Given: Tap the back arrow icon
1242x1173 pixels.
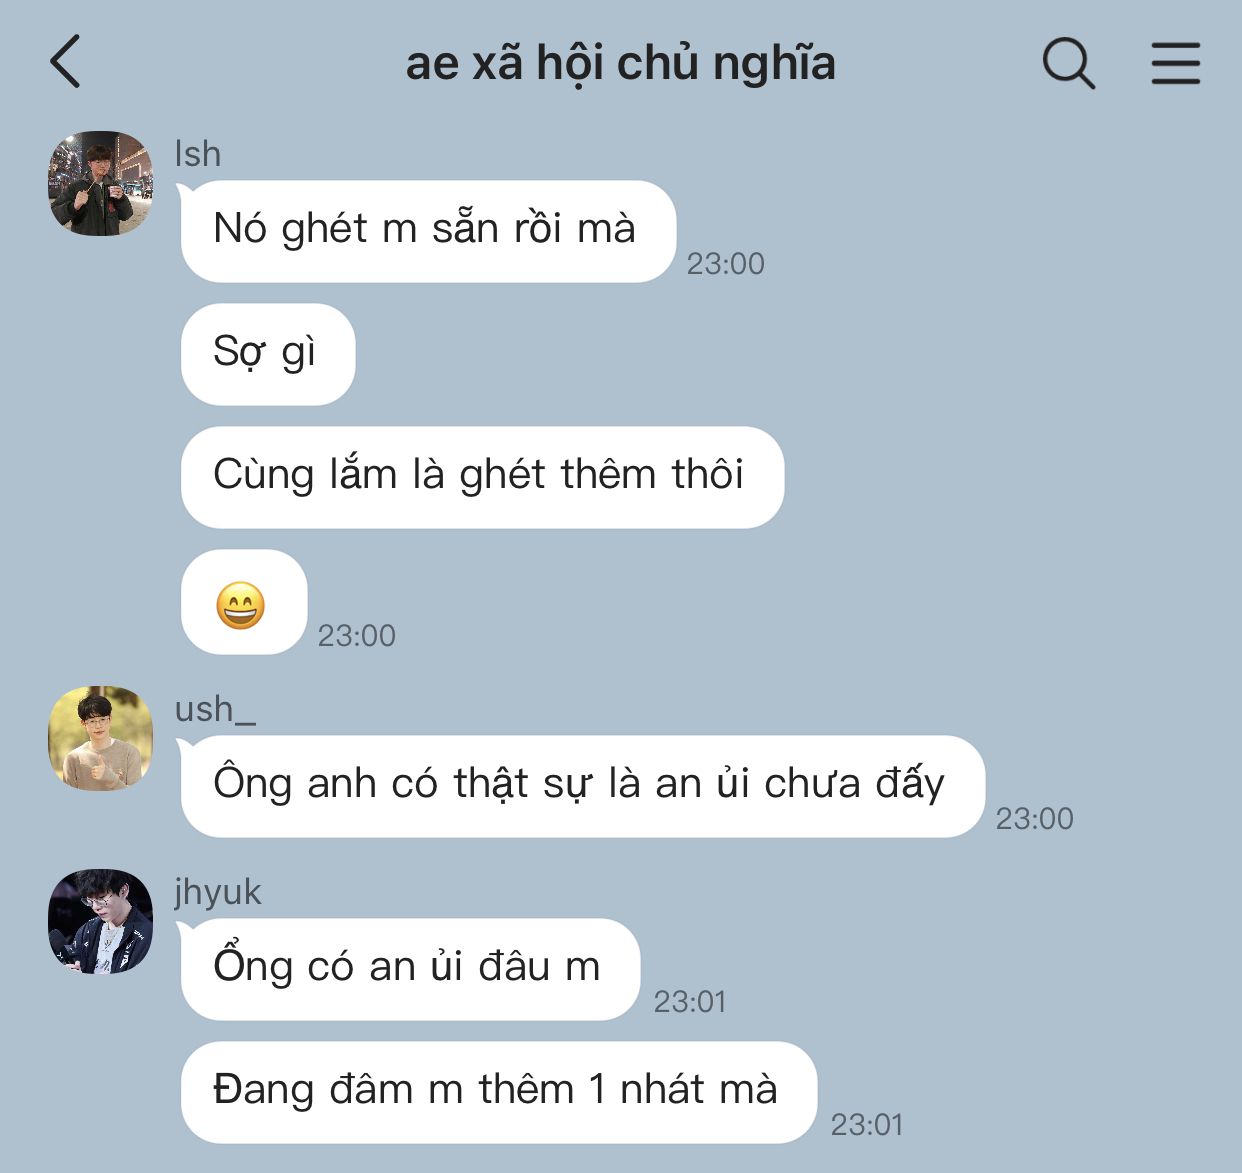Looking at the screenshot, I should (65, 62).
